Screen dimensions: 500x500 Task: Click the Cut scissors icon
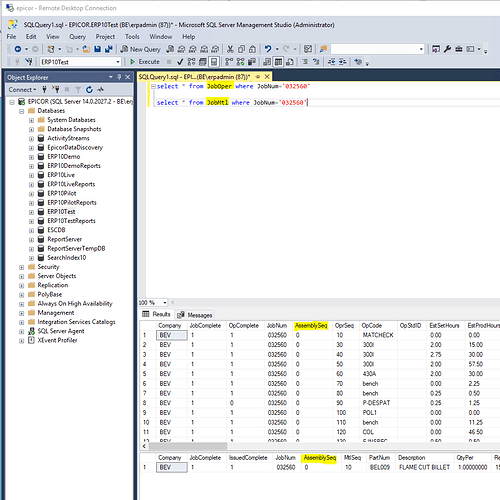(x=230, y=49)
